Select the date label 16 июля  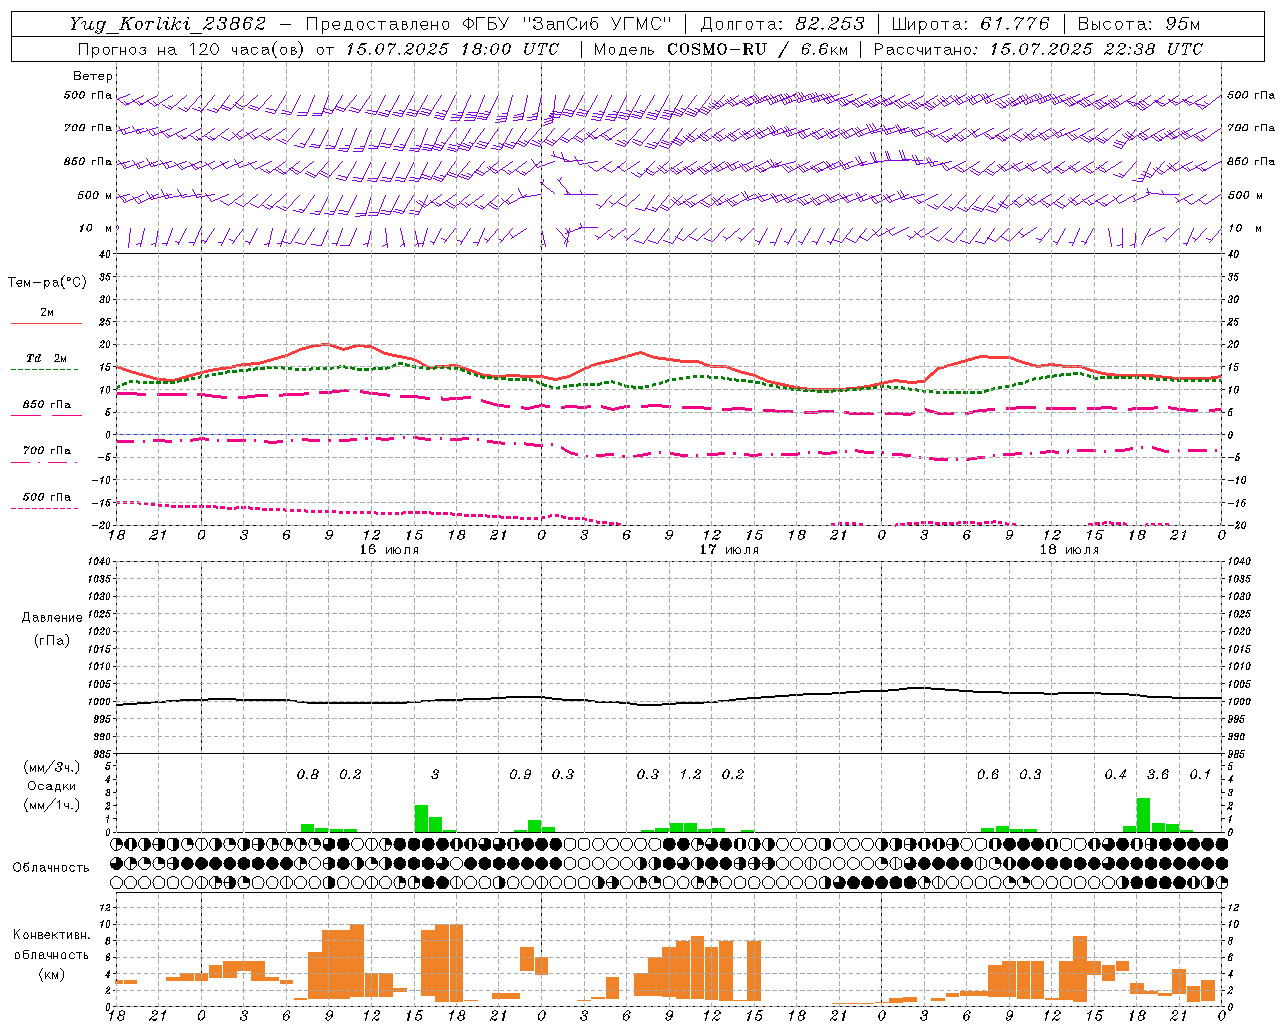[x=389, y=550]
